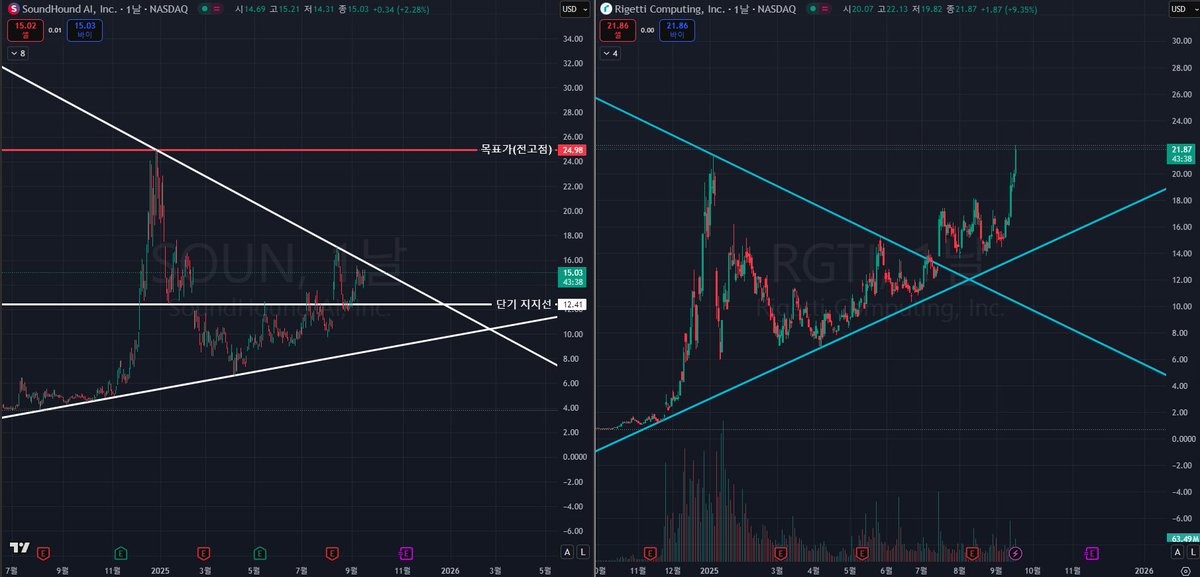Image resolution: width=1200 pixels, height=577 pixels.
Task: Click the 34.00 label on SoundHound price axis
Action: tap(573, 39)
